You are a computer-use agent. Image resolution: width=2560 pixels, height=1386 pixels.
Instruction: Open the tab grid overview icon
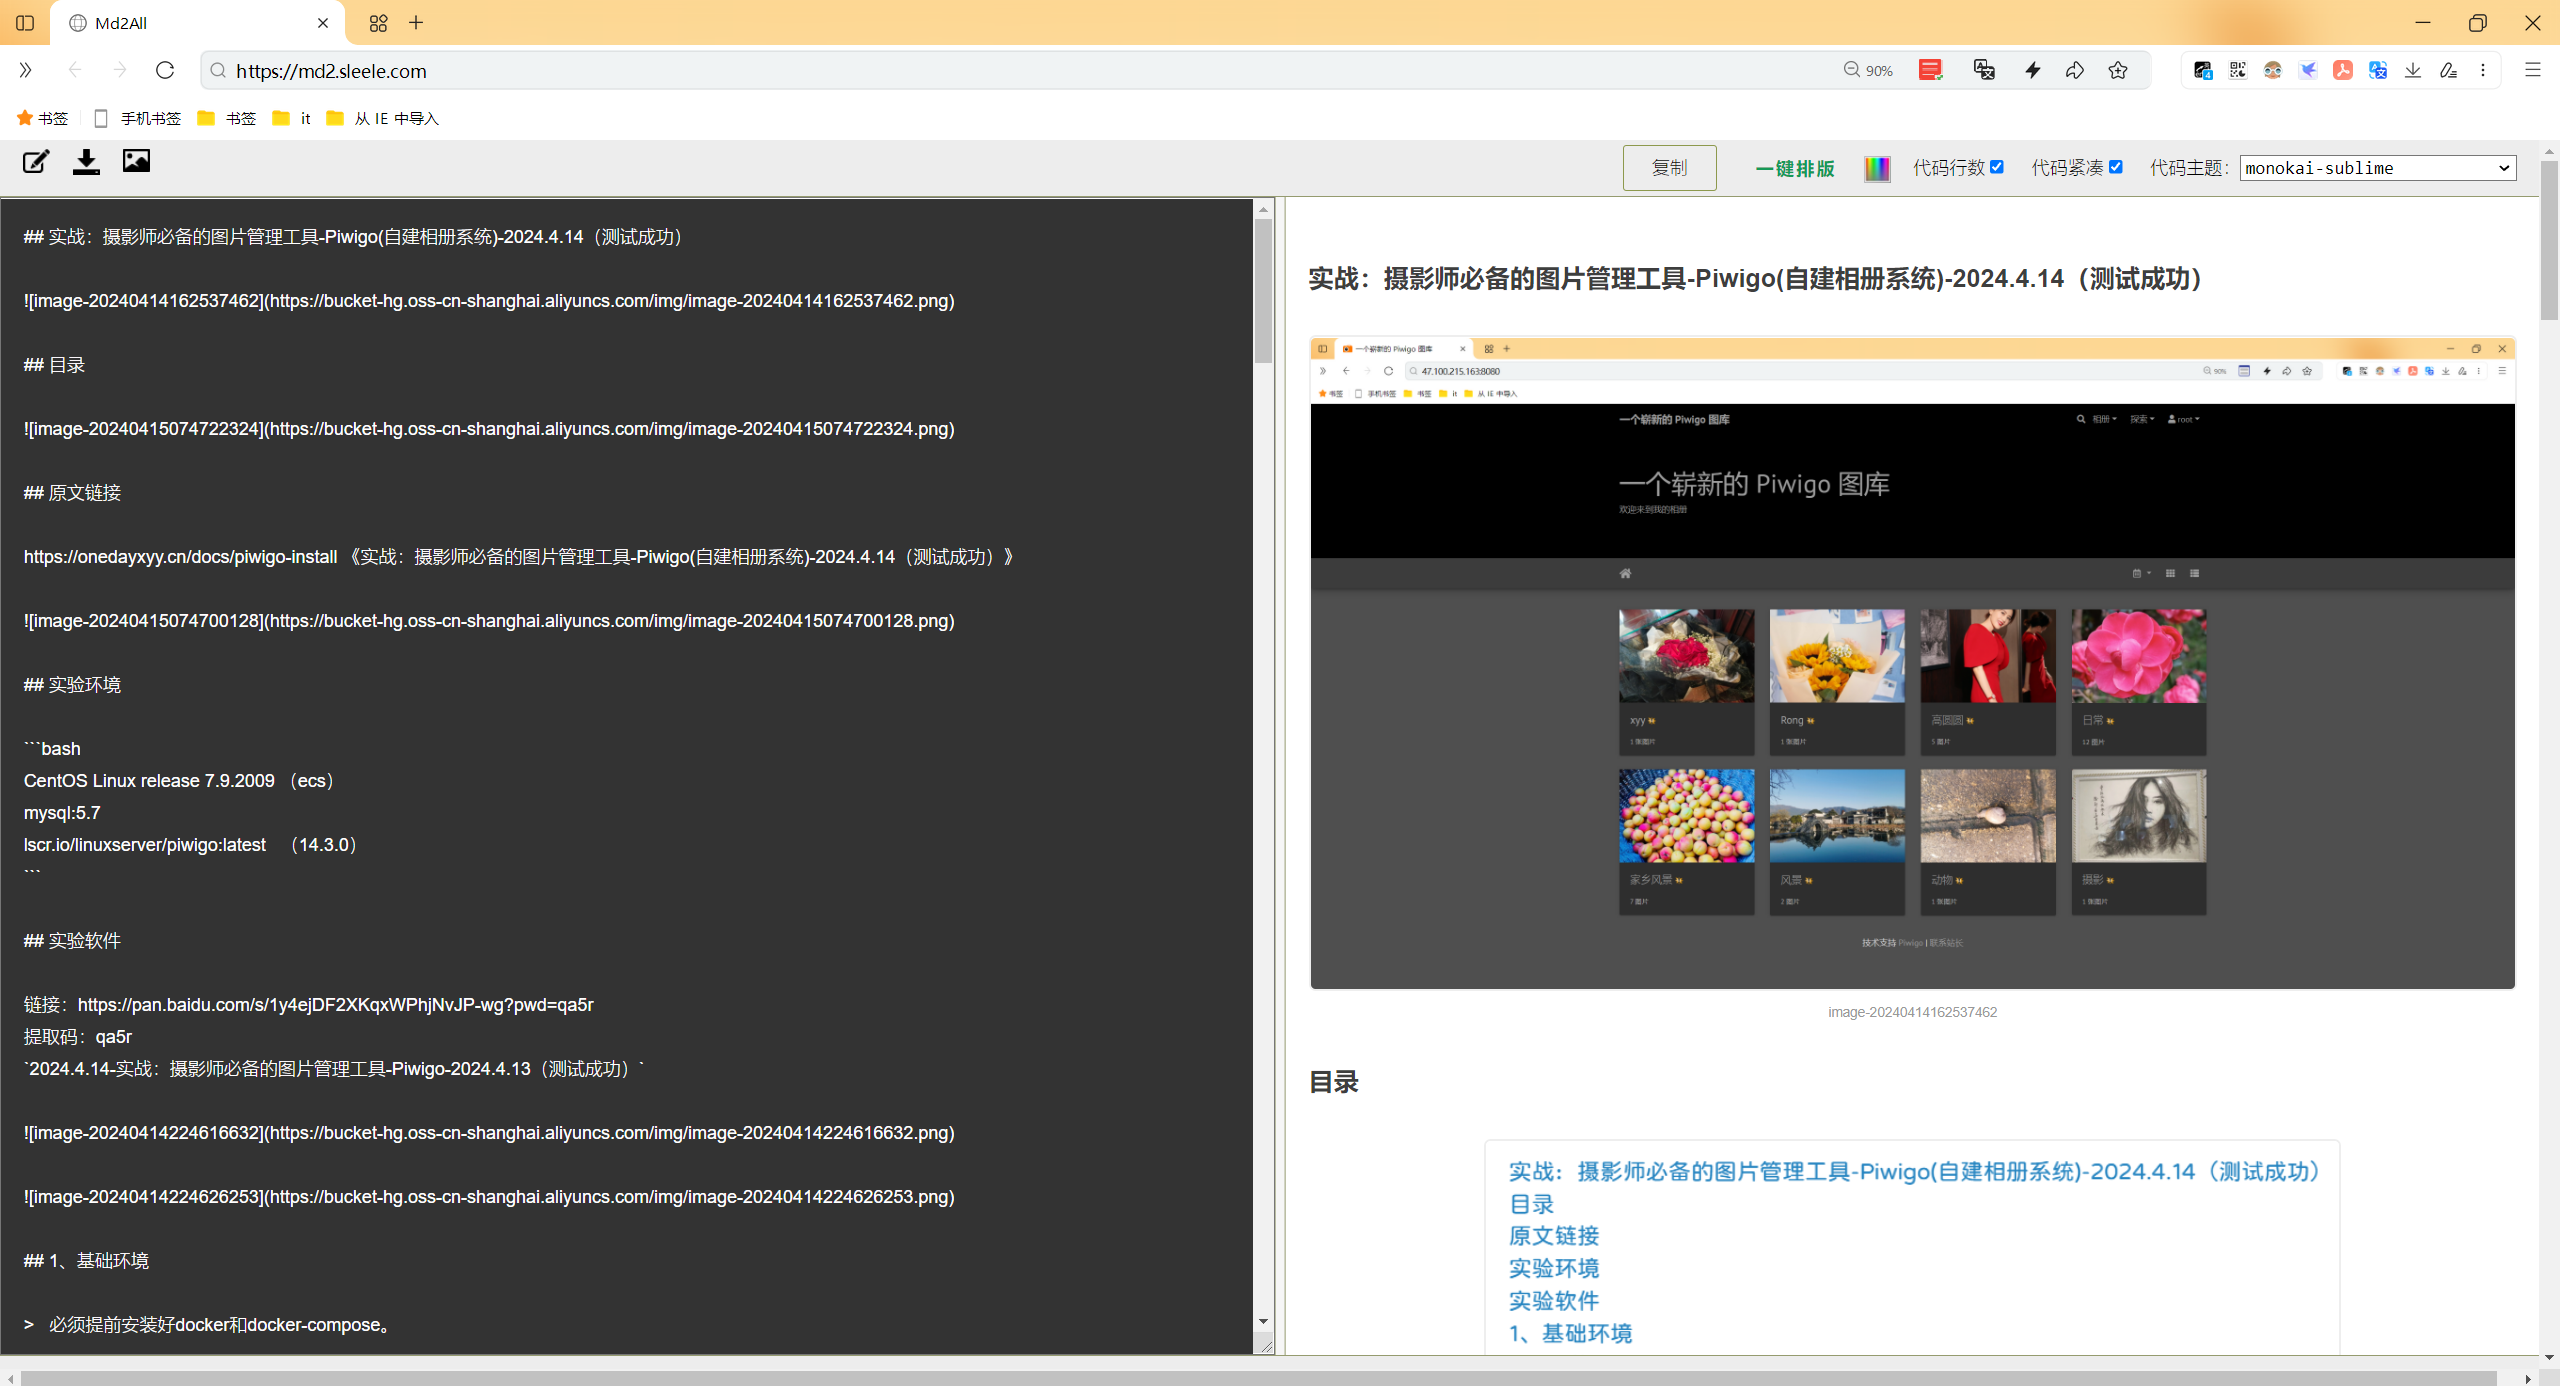pos(378,23)
